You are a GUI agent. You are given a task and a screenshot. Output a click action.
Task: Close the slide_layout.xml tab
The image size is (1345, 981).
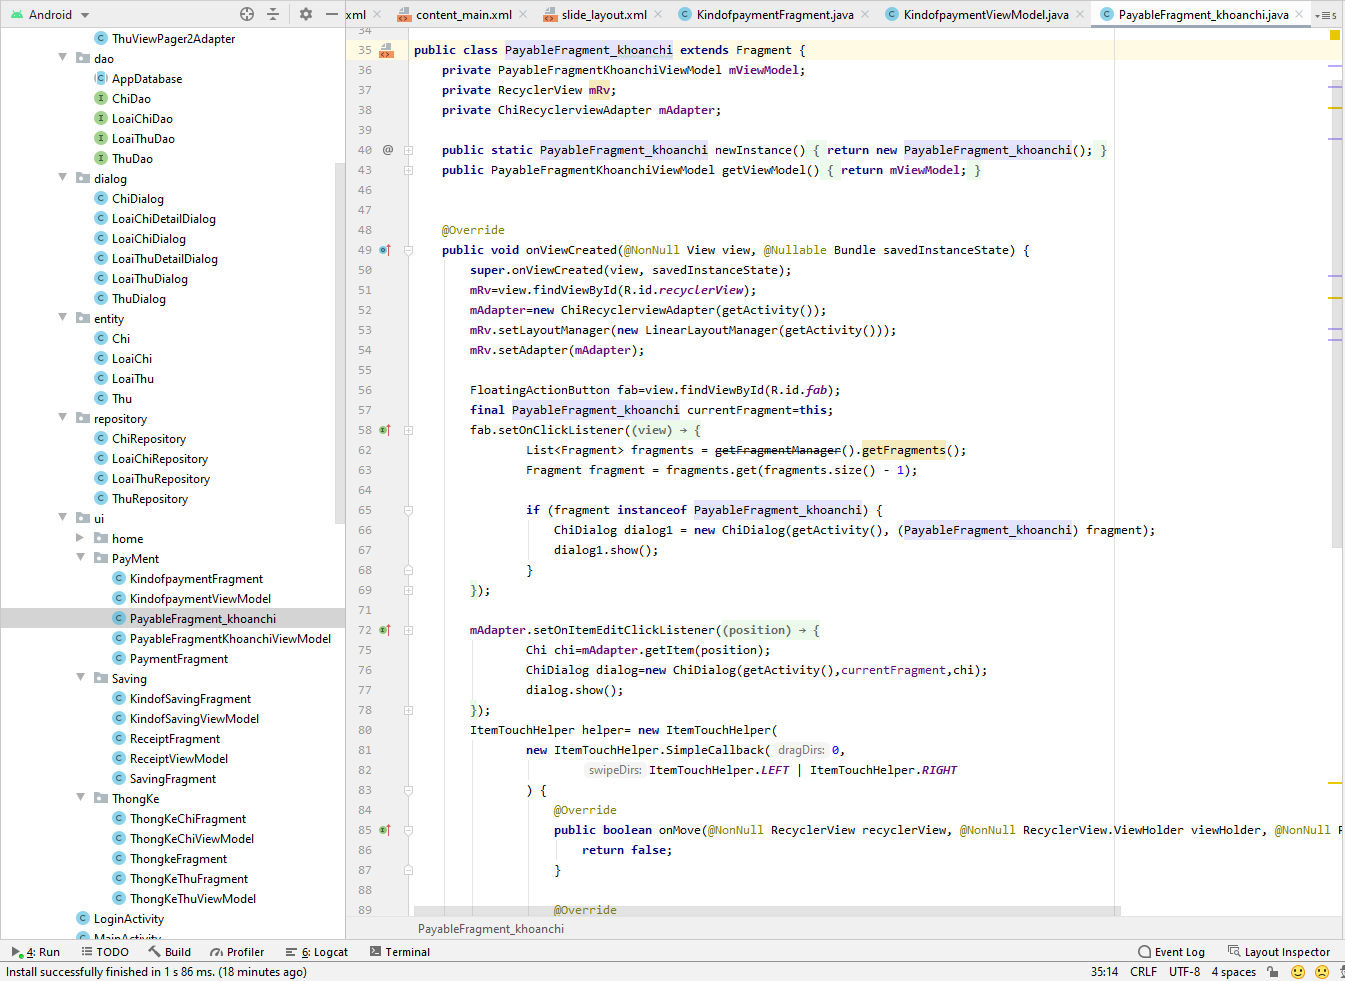660,14
